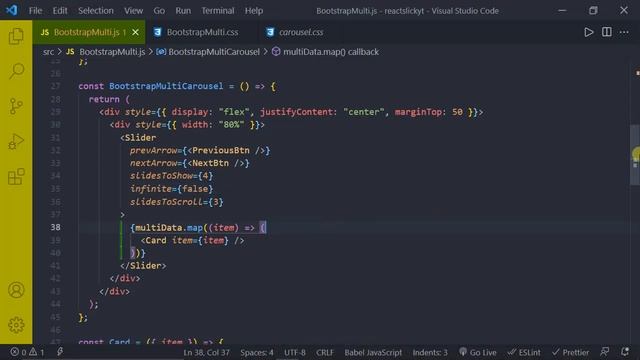Viewport: 640px width, 360px height.
Task: Click the ESLint status item
Action: (524, 352)
